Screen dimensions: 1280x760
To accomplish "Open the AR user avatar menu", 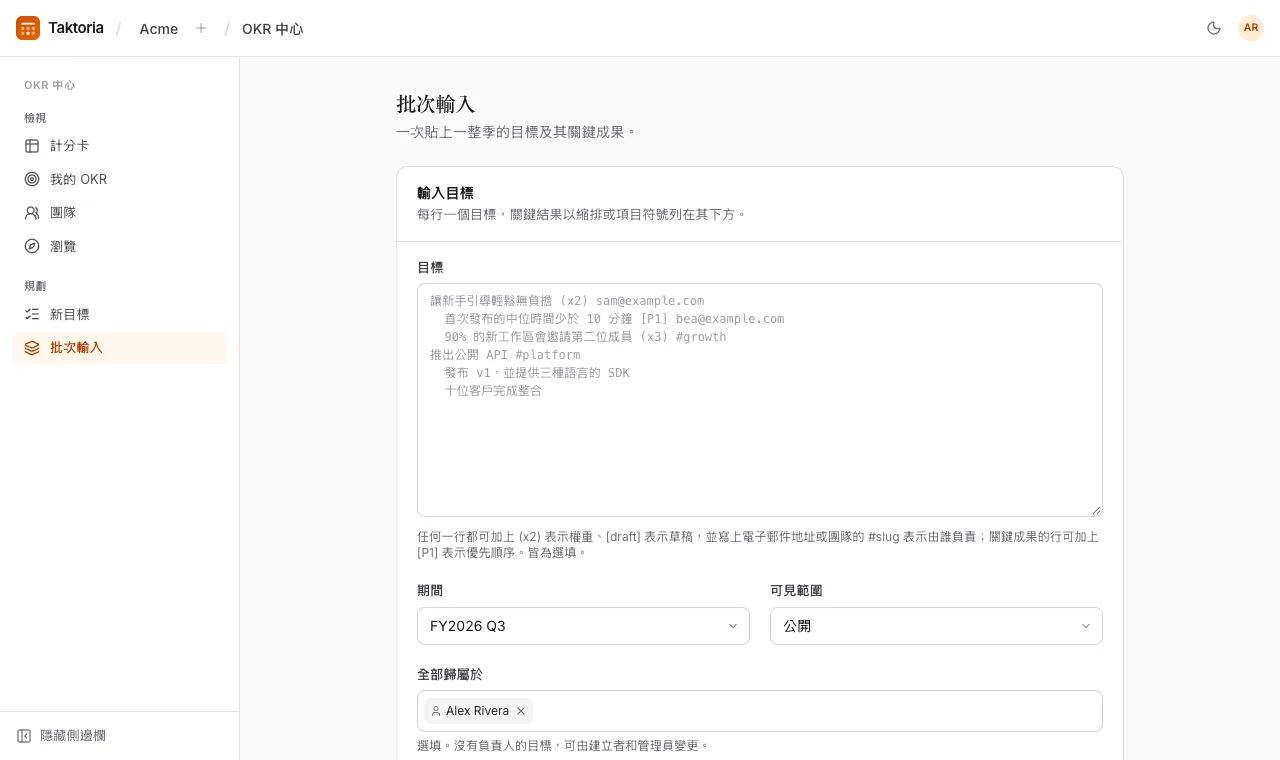I will 1251,28.
